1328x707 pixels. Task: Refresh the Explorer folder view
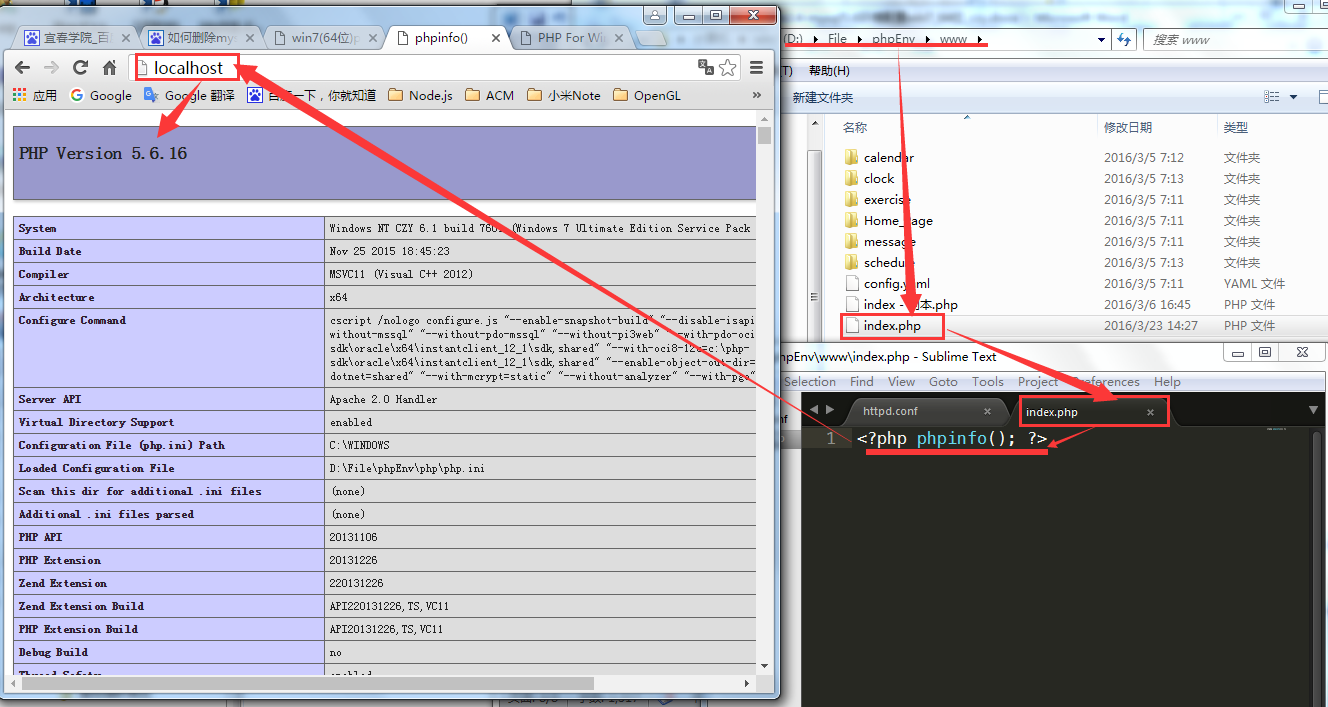pyautogui.click(x=1124, y=40)
